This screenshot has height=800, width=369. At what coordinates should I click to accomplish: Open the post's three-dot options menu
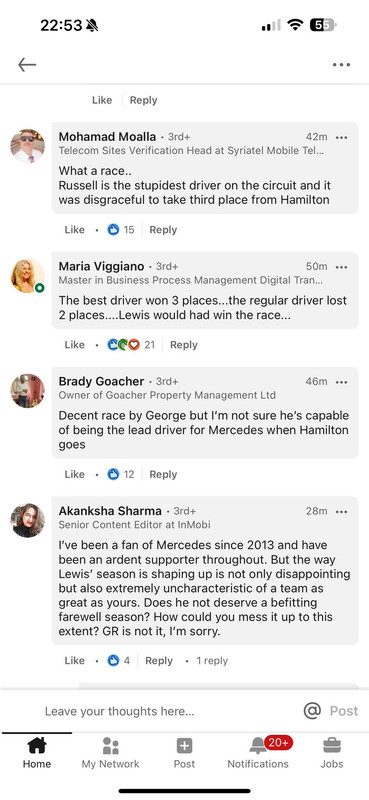point(341,65)
